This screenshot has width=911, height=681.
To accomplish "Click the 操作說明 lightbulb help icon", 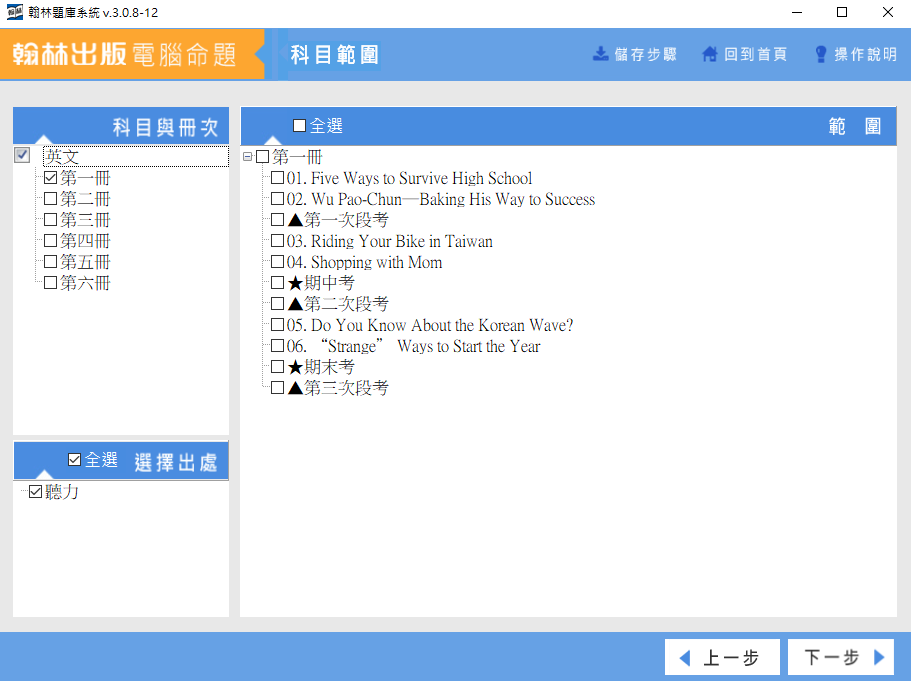I will pyautogui.click(x=821, y=54).
